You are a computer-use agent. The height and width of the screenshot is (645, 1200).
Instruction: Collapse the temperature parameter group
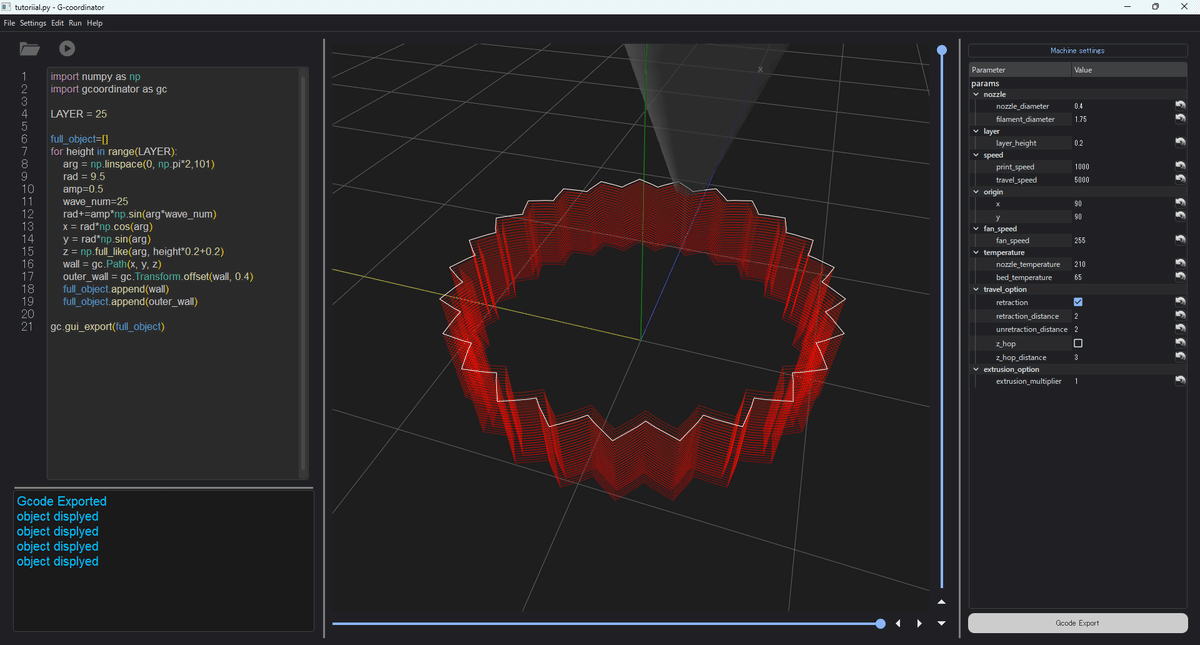[x=976, y=252]
